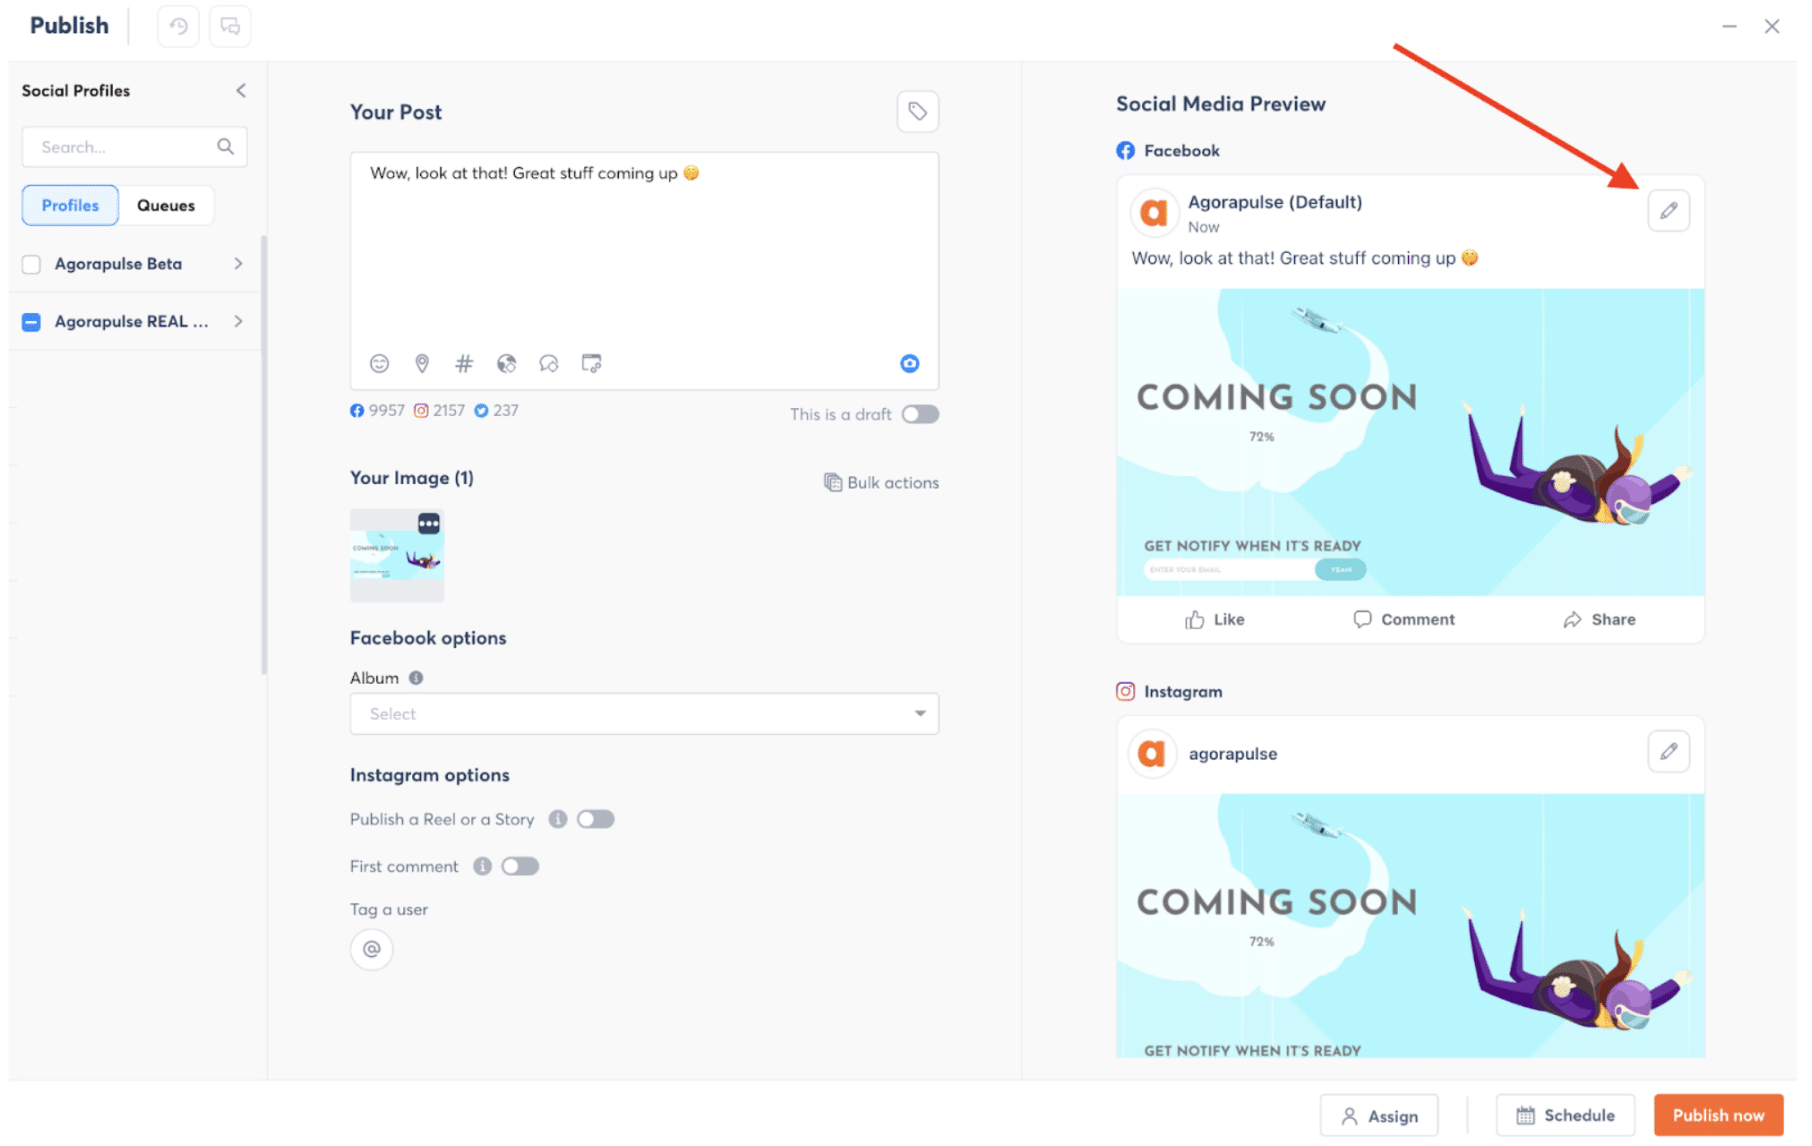Click the Agorapulse avatar in Facebook preview
Image resolution: width=1812 pixels, height=1146 pixels.
pos(1154,212)
